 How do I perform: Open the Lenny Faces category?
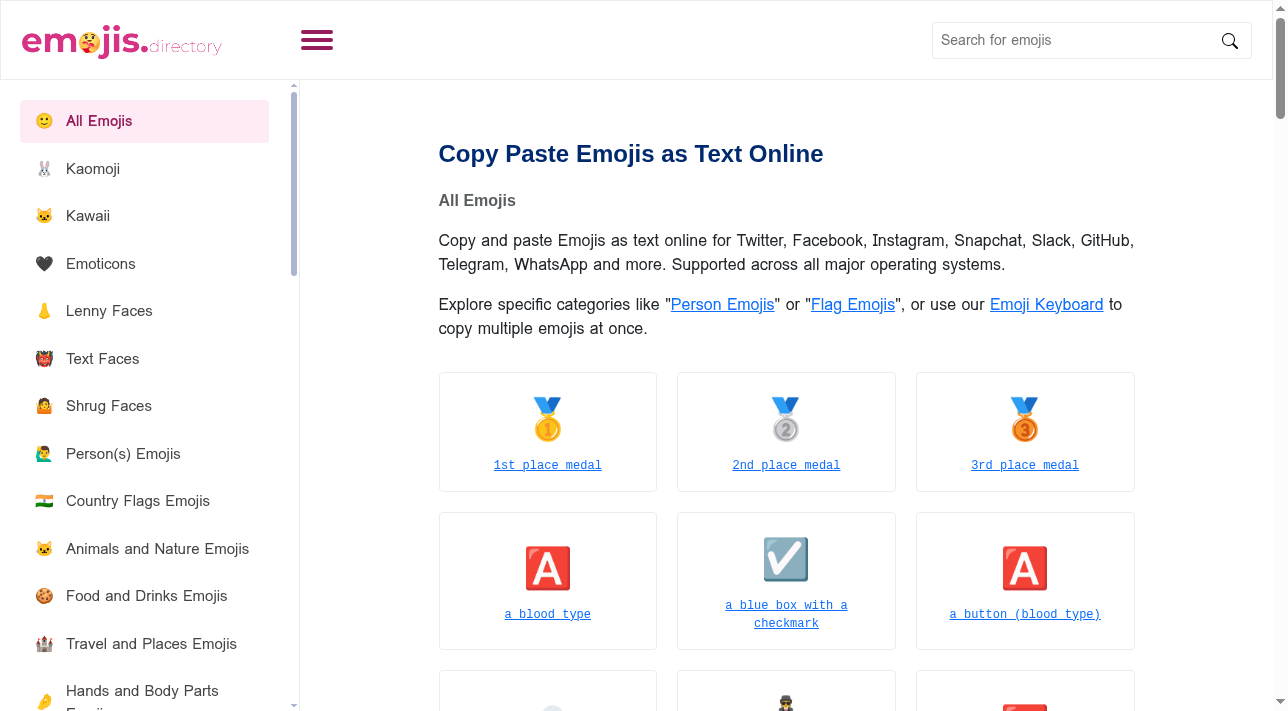pos(144,311)
